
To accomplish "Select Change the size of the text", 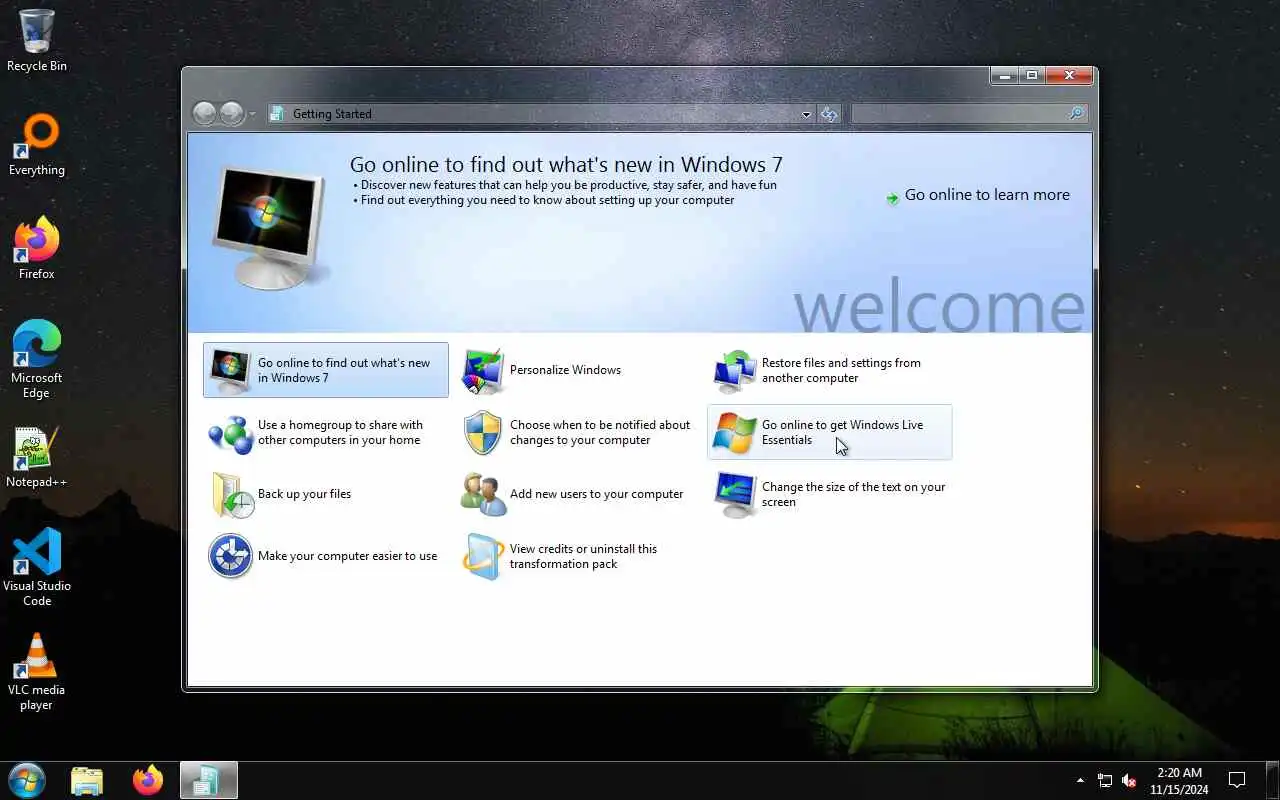I will (853, 494).
